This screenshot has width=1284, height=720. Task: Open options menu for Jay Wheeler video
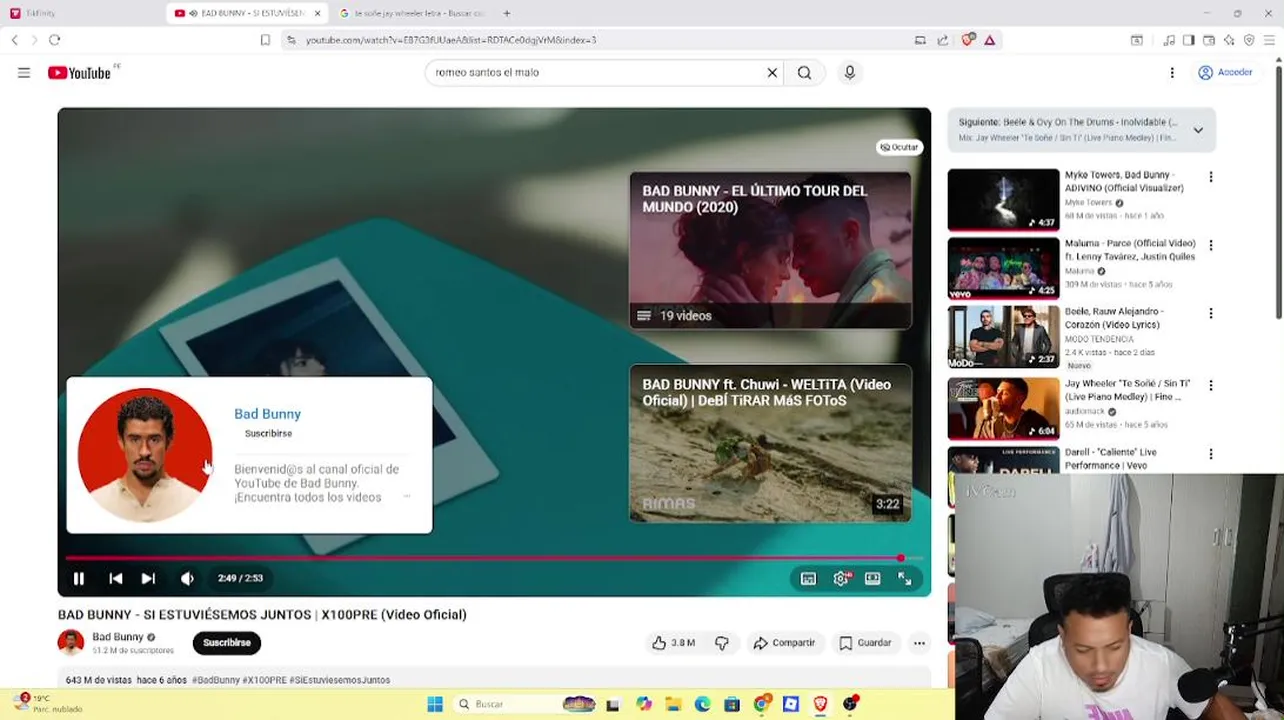point(1211,385)
